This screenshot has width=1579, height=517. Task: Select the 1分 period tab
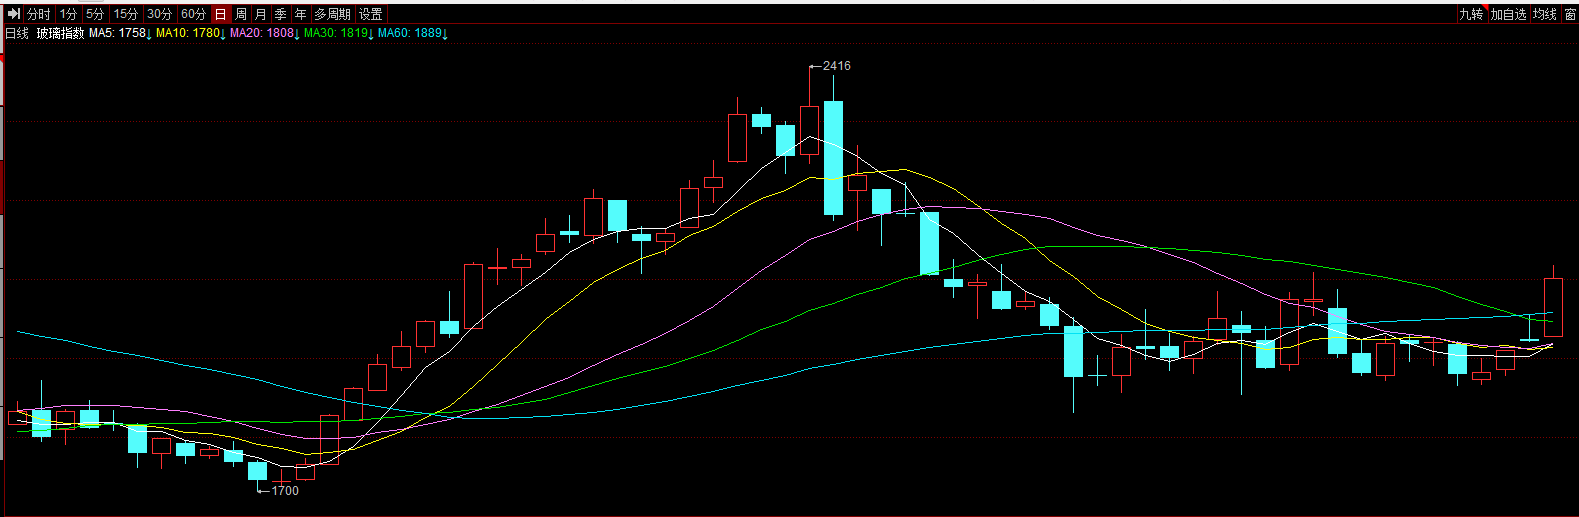click(x=68, y=14)
